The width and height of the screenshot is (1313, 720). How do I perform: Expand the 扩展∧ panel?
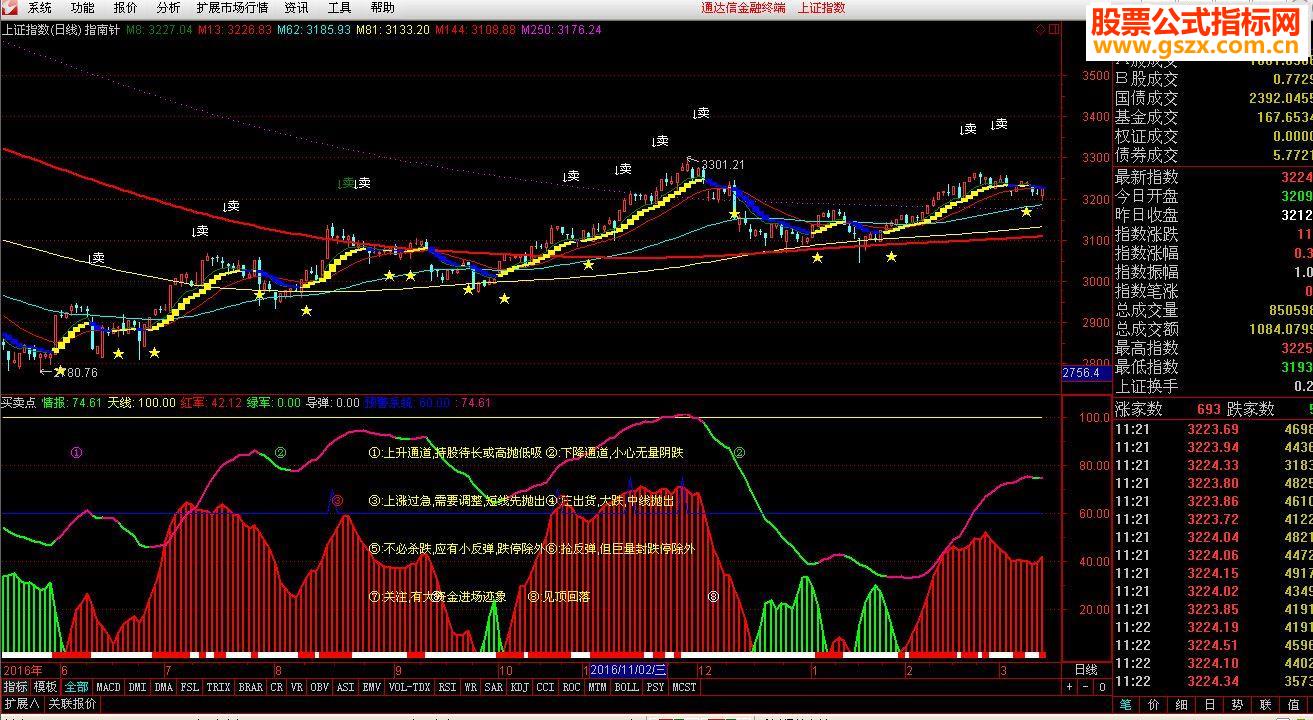(x=21, y=704)
